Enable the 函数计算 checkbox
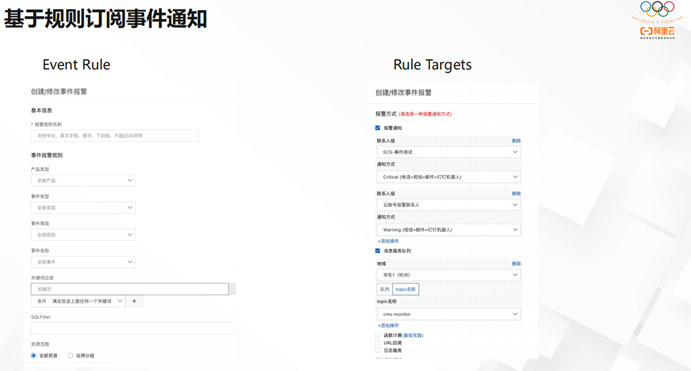 pos(378,335)
